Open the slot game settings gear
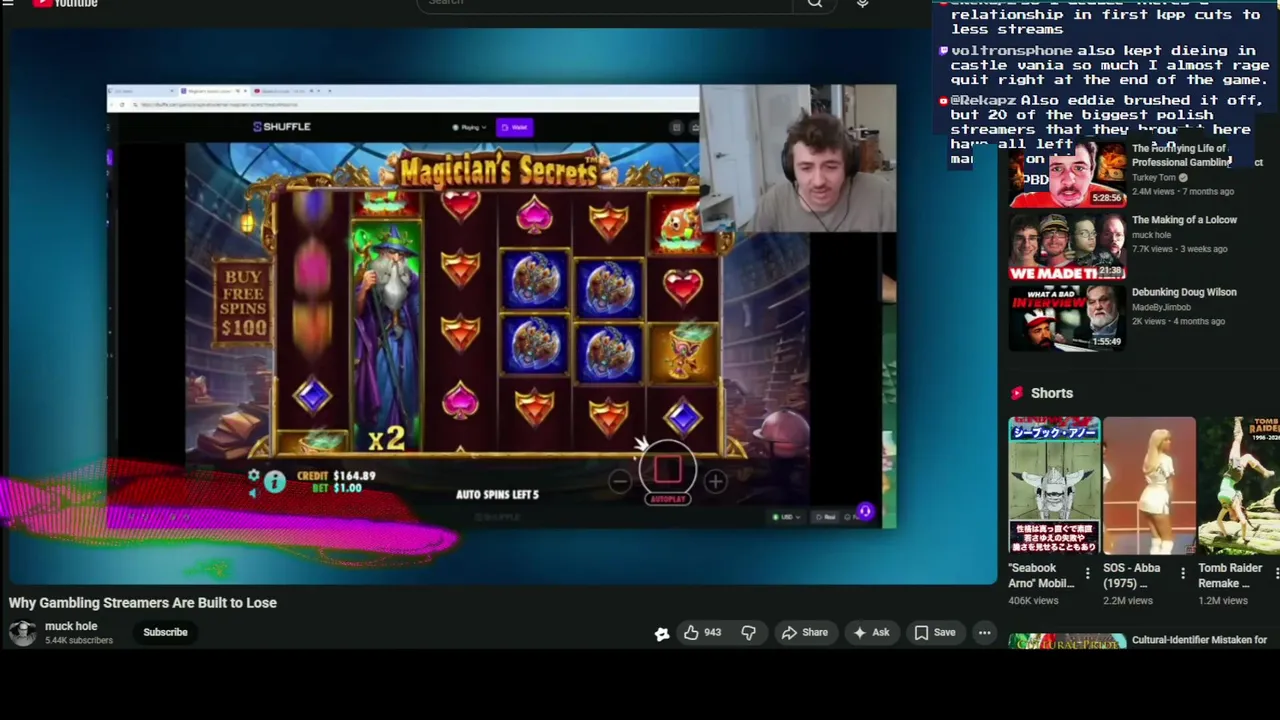The height and width of the screenshot is (720, 1280). pos(254,476)
